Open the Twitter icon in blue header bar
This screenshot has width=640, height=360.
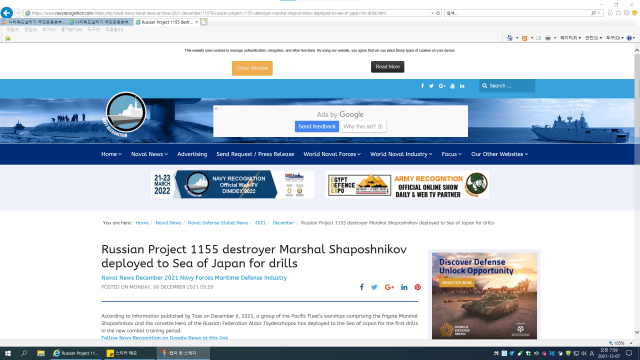pos(431,86)
